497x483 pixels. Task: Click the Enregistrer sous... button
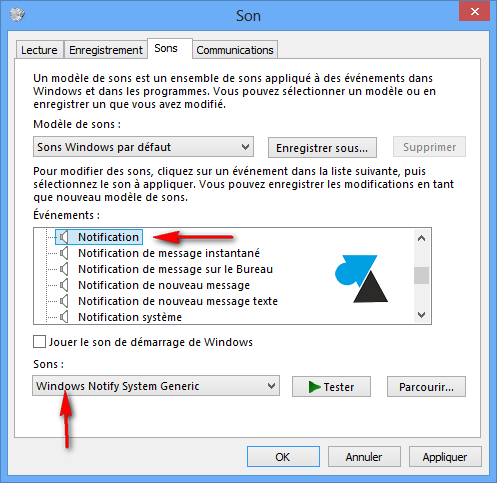322,147
